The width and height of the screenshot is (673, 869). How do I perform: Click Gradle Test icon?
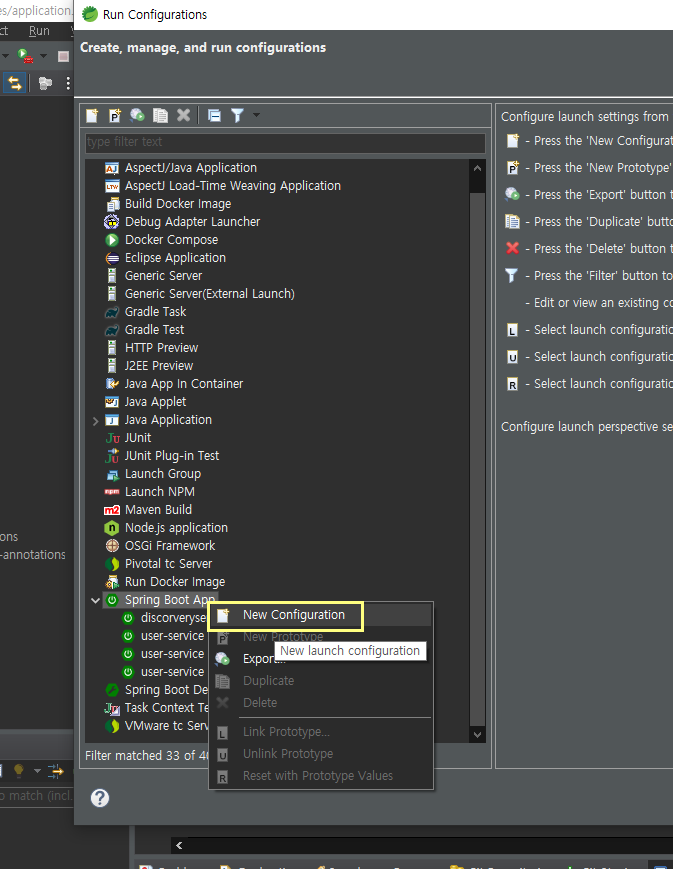[x=112, y=330]
